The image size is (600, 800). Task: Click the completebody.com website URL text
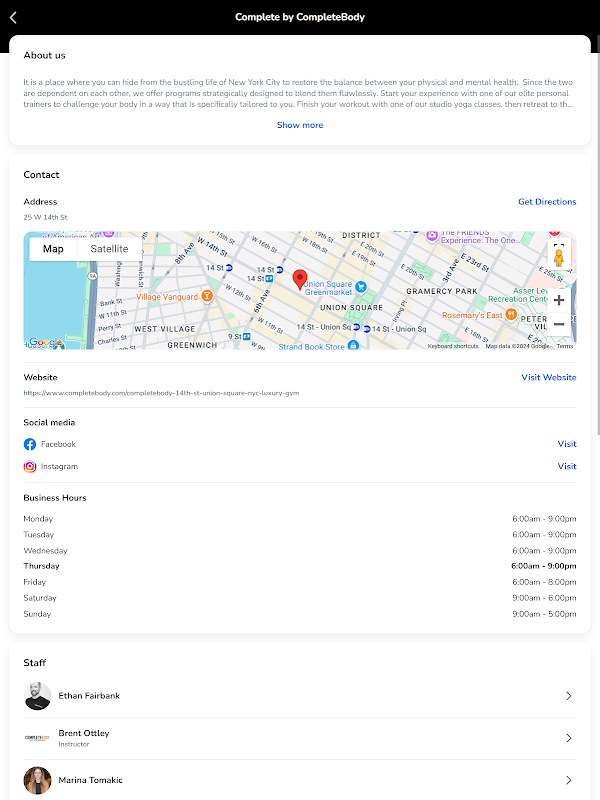tap(161, 393)
